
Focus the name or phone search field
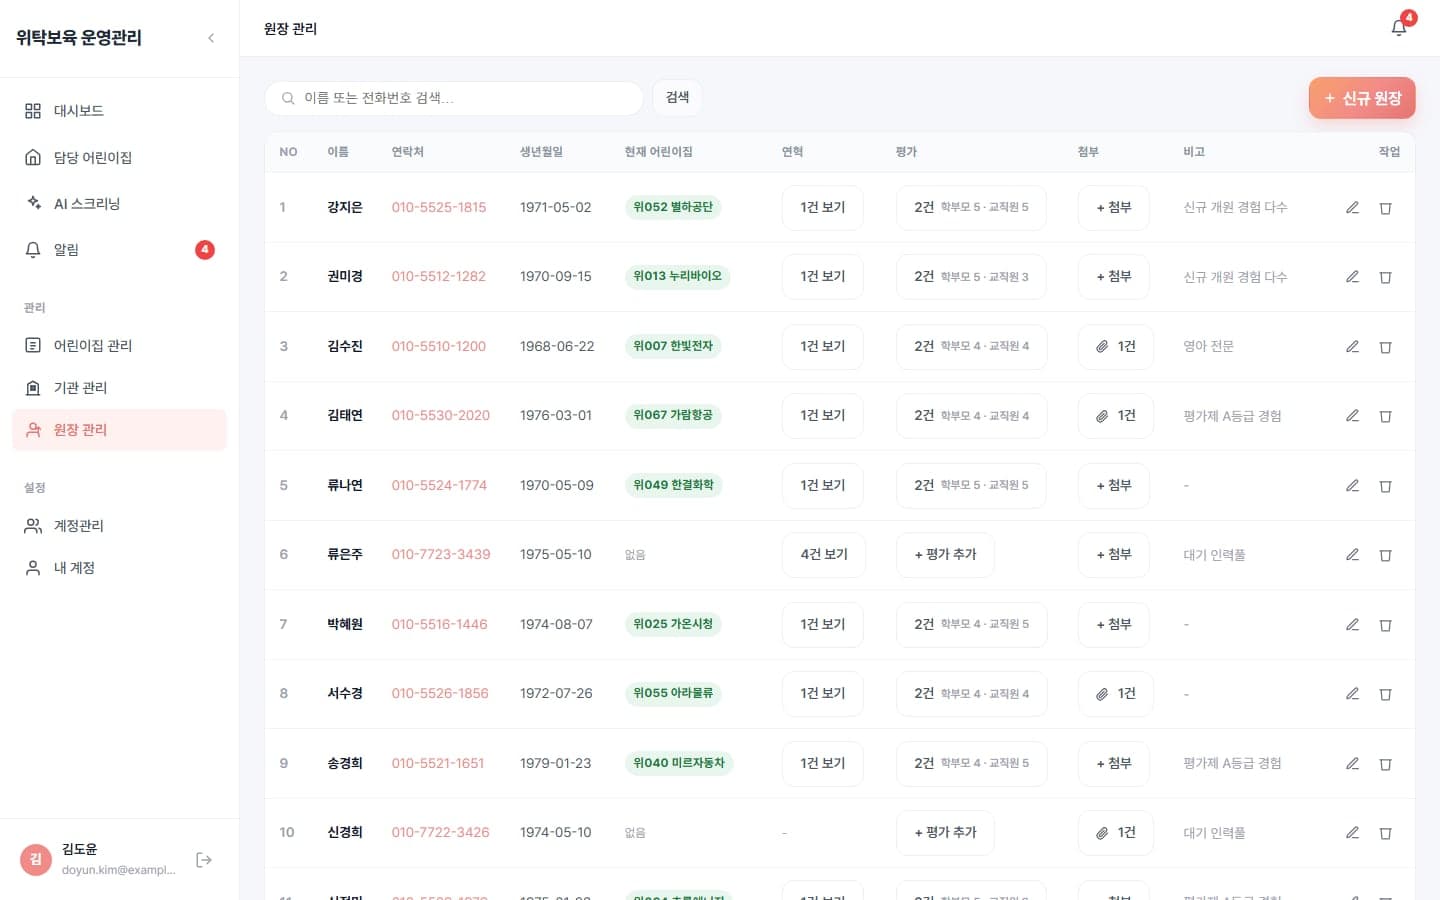[x=454, y=98]
